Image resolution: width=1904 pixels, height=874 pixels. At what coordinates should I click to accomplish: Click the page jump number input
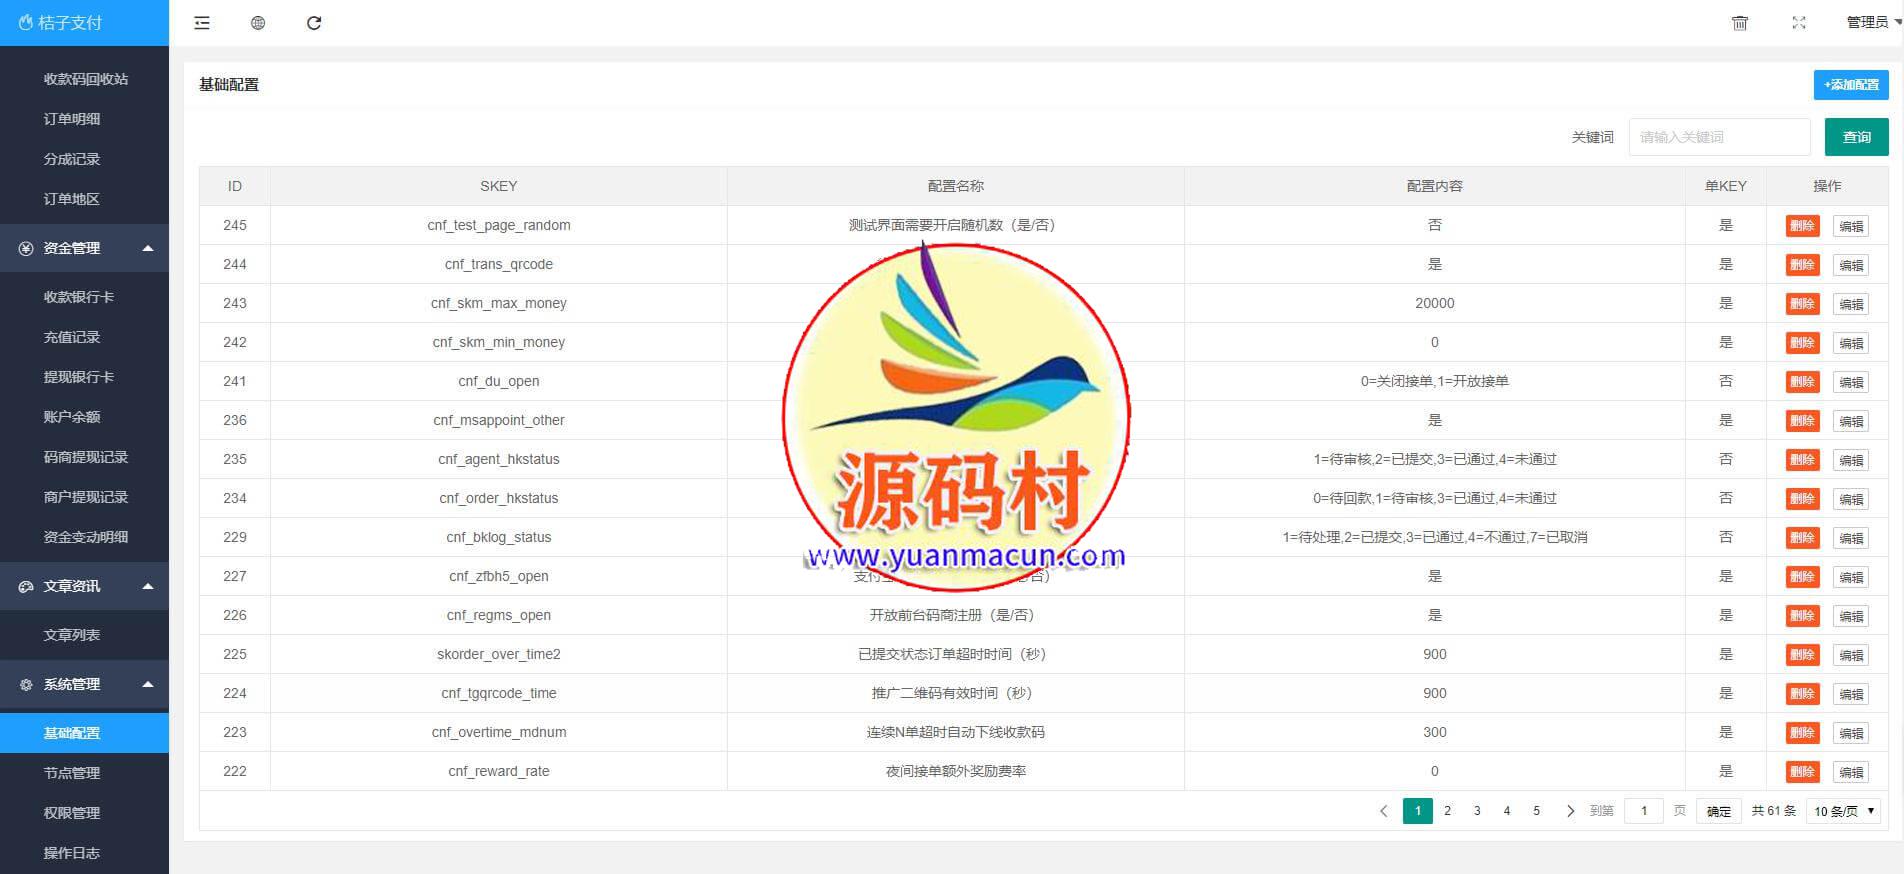(x=1644, y=811)
